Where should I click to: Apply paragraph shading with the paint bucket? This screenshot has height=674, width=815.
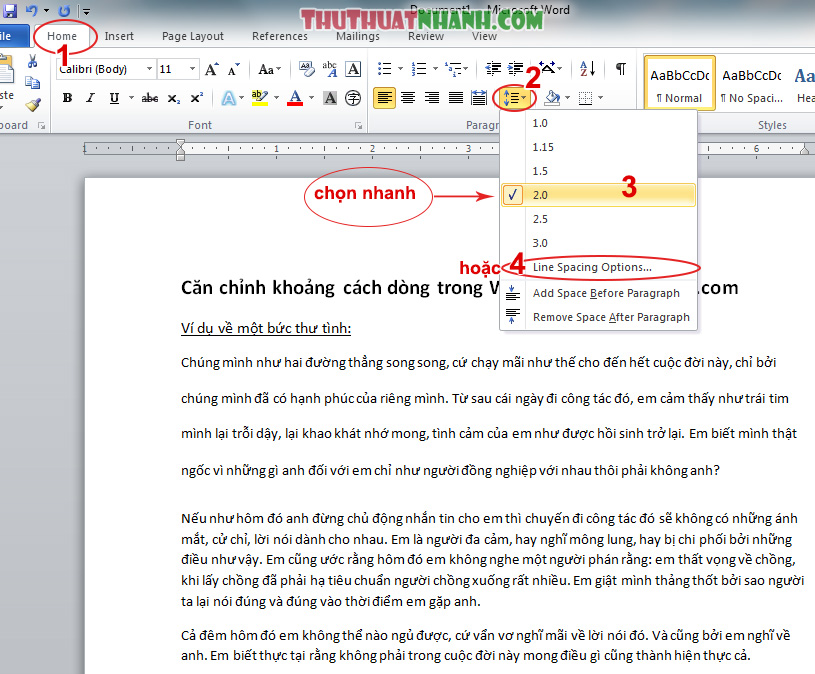(x=552, y=98)
